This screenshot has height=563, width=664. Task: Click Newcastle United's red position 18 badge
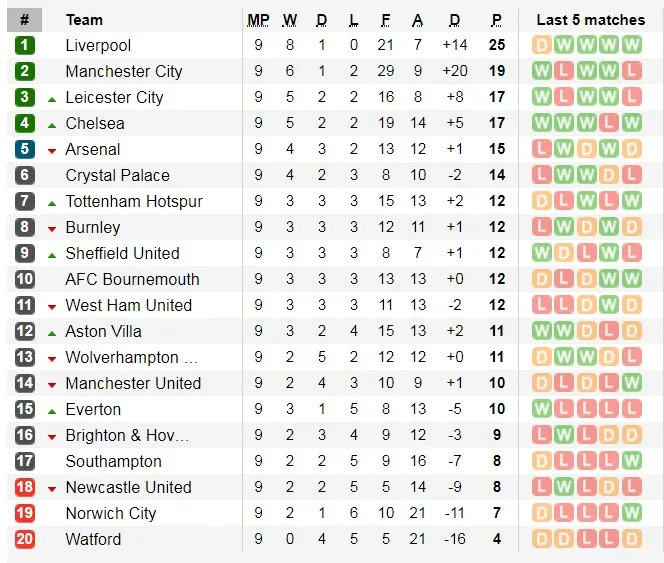25,487
